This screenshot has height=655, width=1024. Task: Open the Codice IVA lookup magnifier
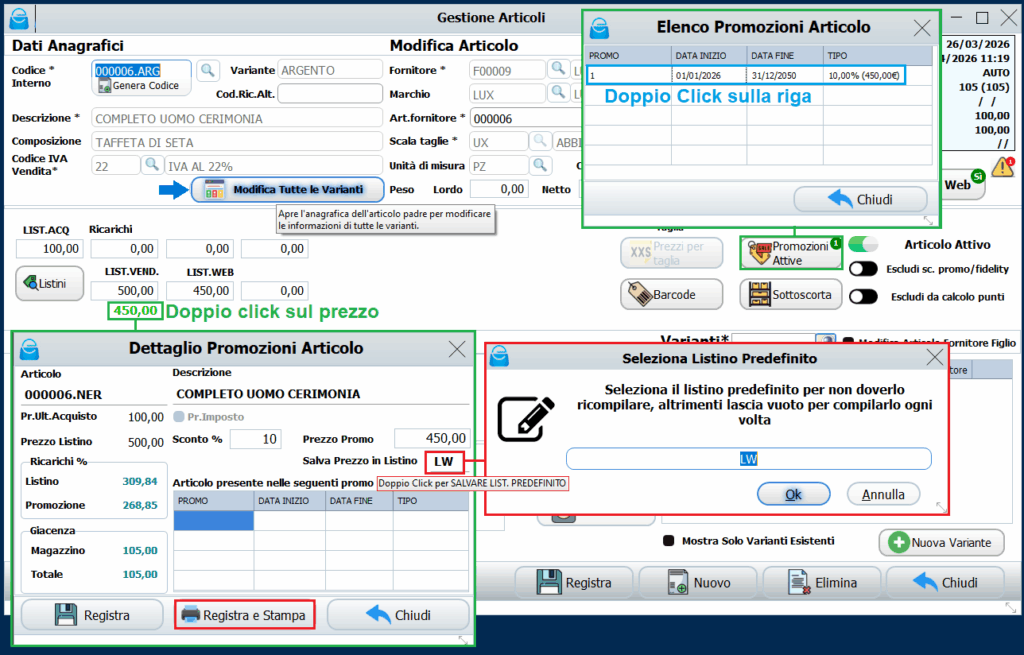pyautogui.click(x=152, y=165)
